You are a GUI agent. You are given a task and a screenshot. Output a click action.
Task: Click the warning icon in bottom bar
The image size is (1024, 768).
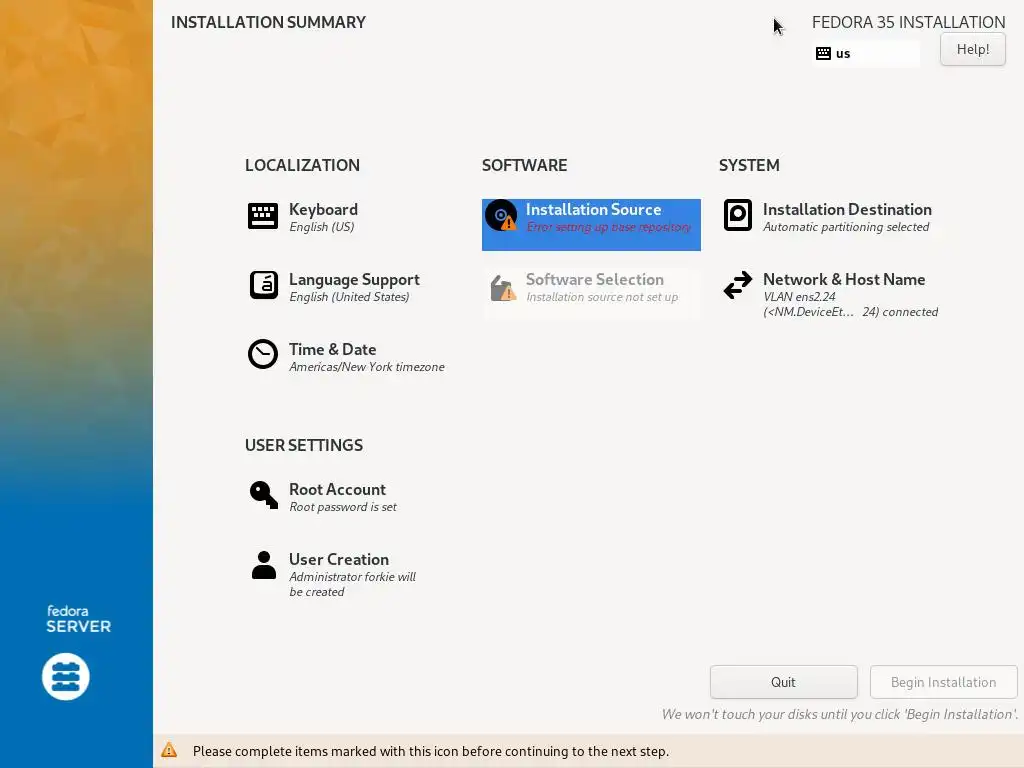point(169,750)
